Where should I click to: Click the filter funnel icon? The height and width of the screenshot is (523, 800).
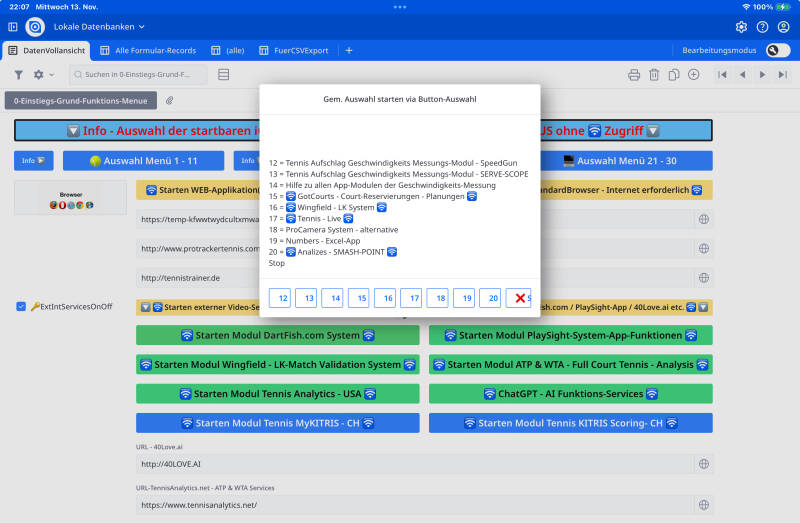pos(18,75)
